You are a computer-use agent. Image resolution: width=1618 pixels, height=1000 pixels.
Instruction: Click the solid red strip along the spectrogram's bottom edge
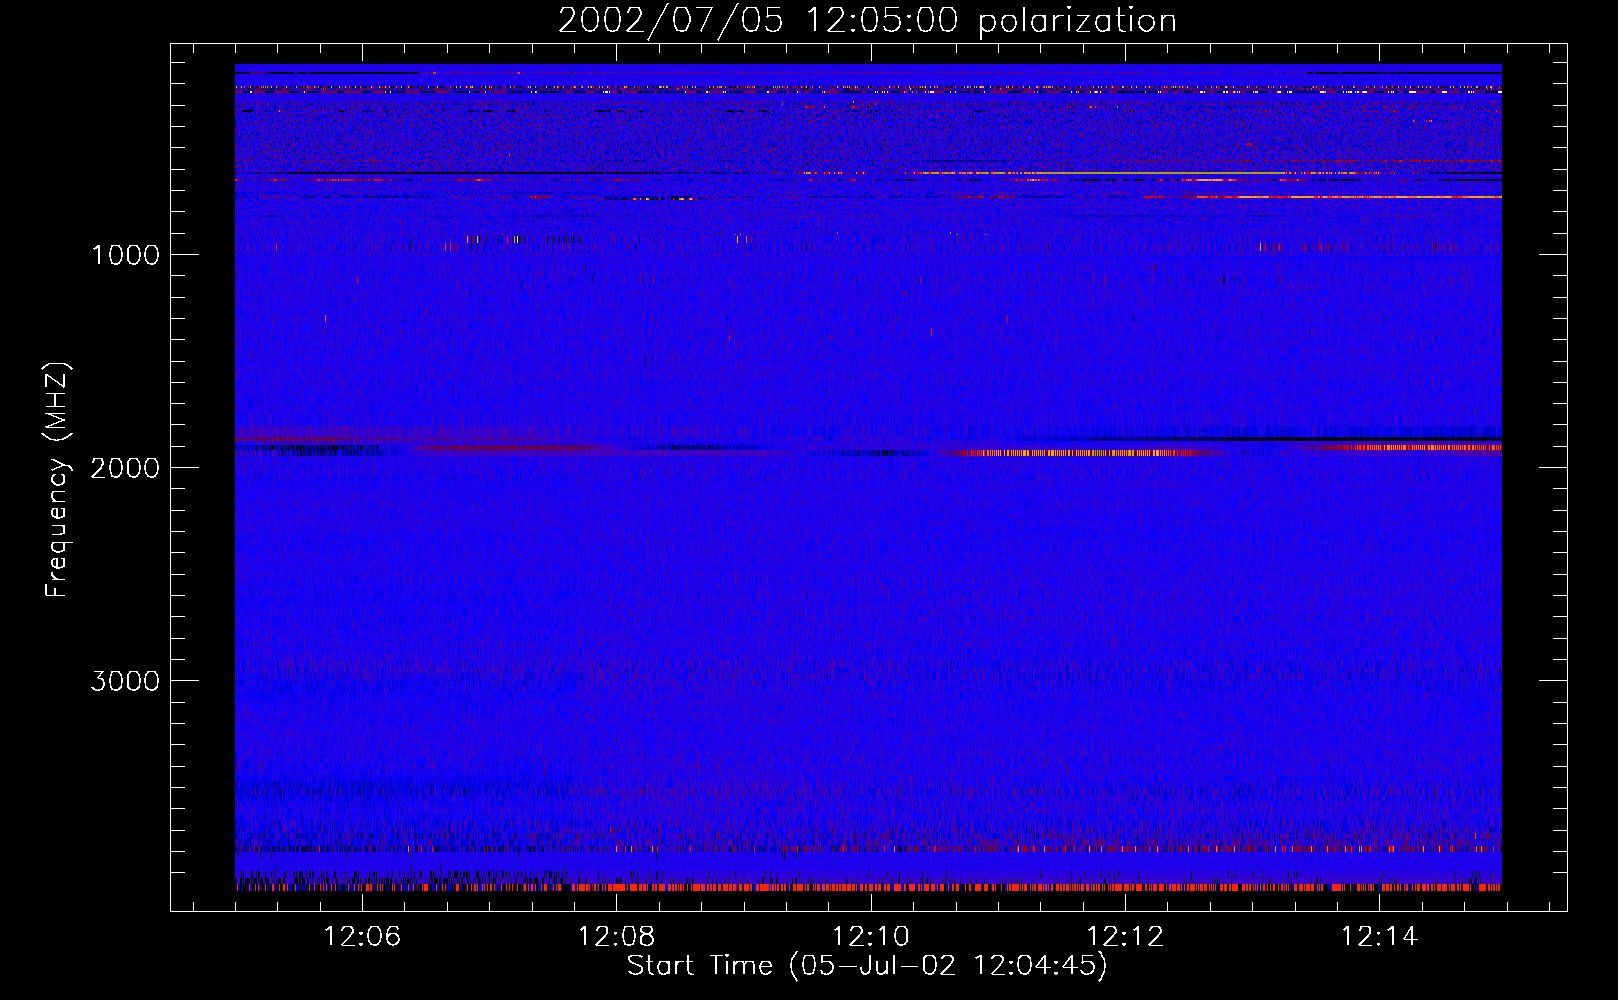[868, 887]
